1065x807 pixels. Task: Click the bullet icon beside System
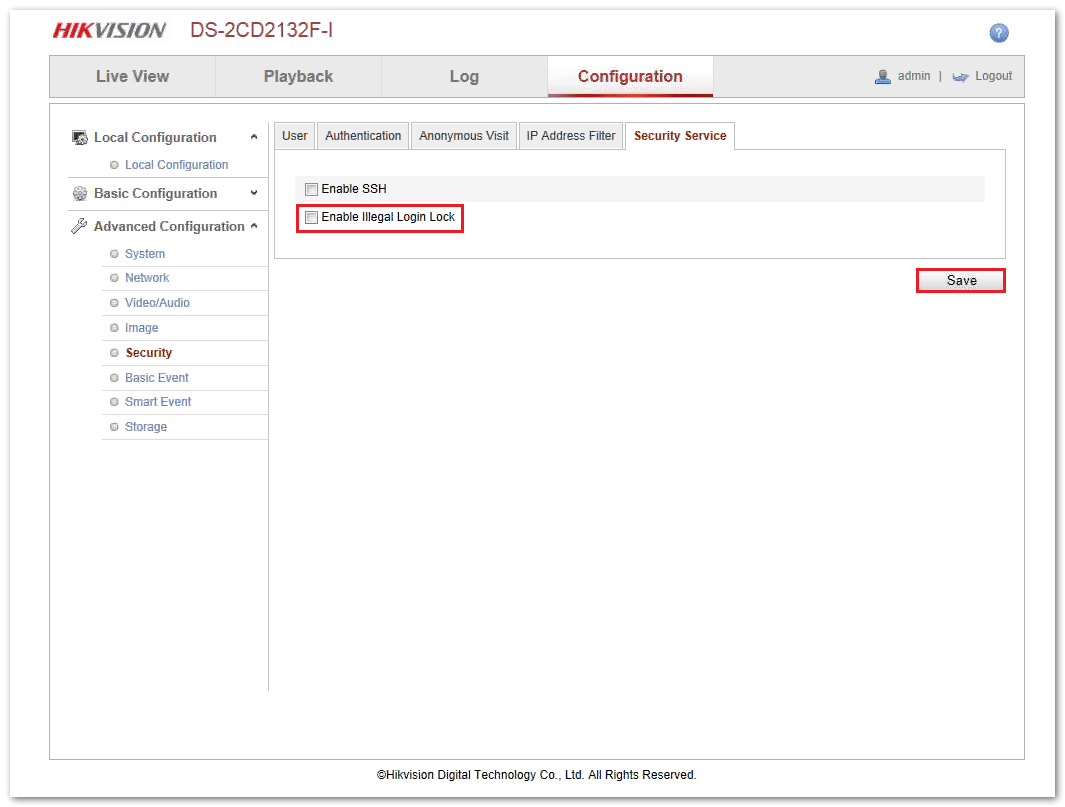pos(114,254)
